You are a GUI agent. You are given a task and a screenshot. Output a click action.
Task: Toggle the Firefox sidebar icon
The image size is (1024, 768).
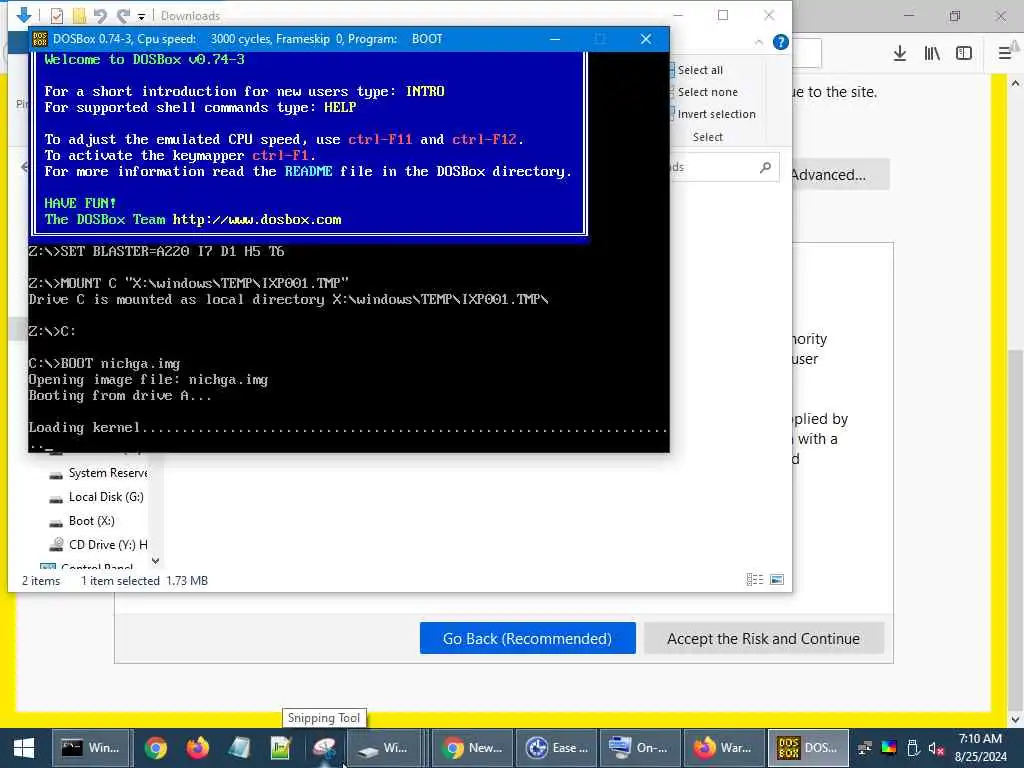click(x=964, y=54)
